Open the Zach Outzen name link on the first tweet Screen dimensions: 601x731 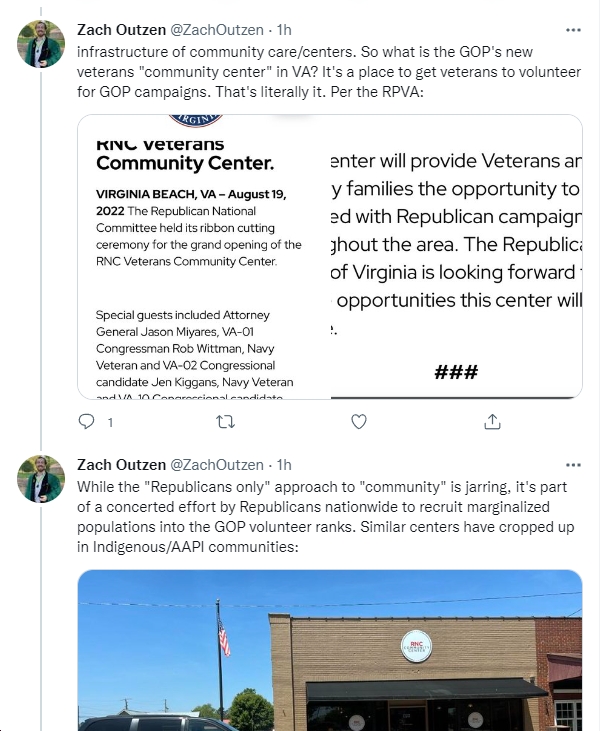coord(121,30)
